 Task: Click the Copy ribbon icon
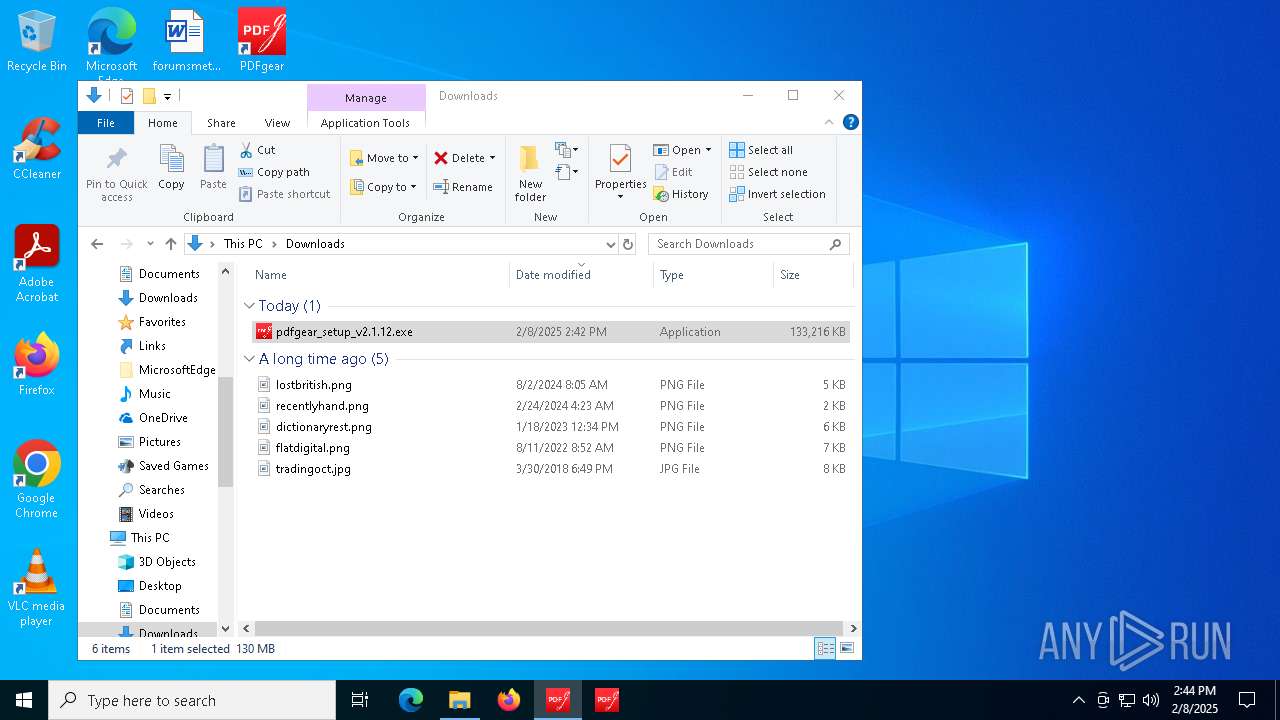(x=171, y=167)
